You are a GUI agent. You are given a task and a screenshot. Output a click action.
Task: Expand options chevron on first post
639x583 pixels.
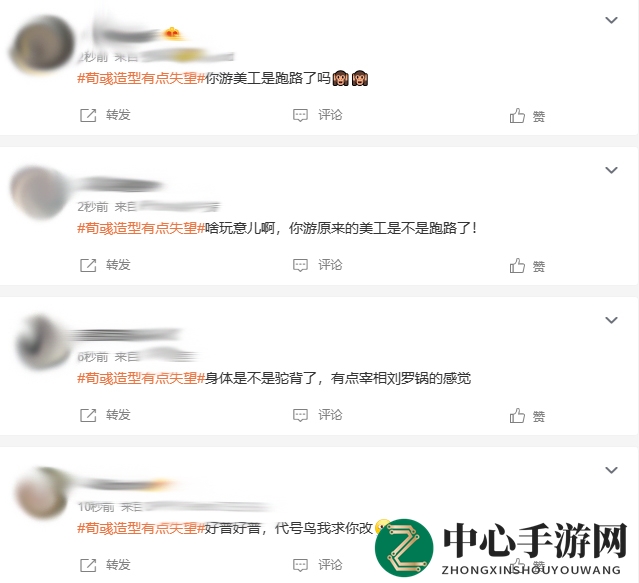611,20
